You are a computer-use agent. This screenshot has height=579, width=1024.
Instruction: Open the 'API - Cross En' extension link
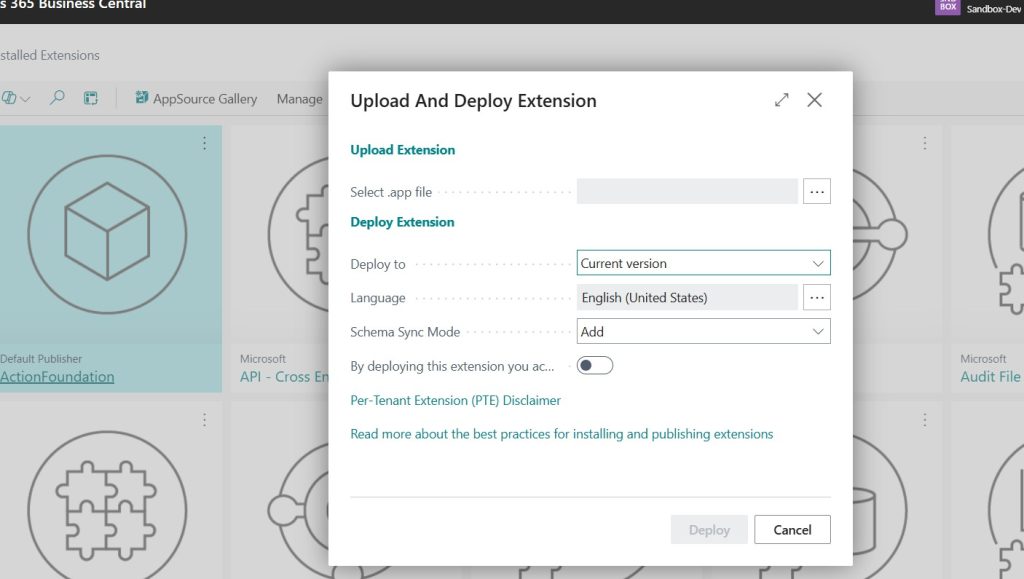284,377
